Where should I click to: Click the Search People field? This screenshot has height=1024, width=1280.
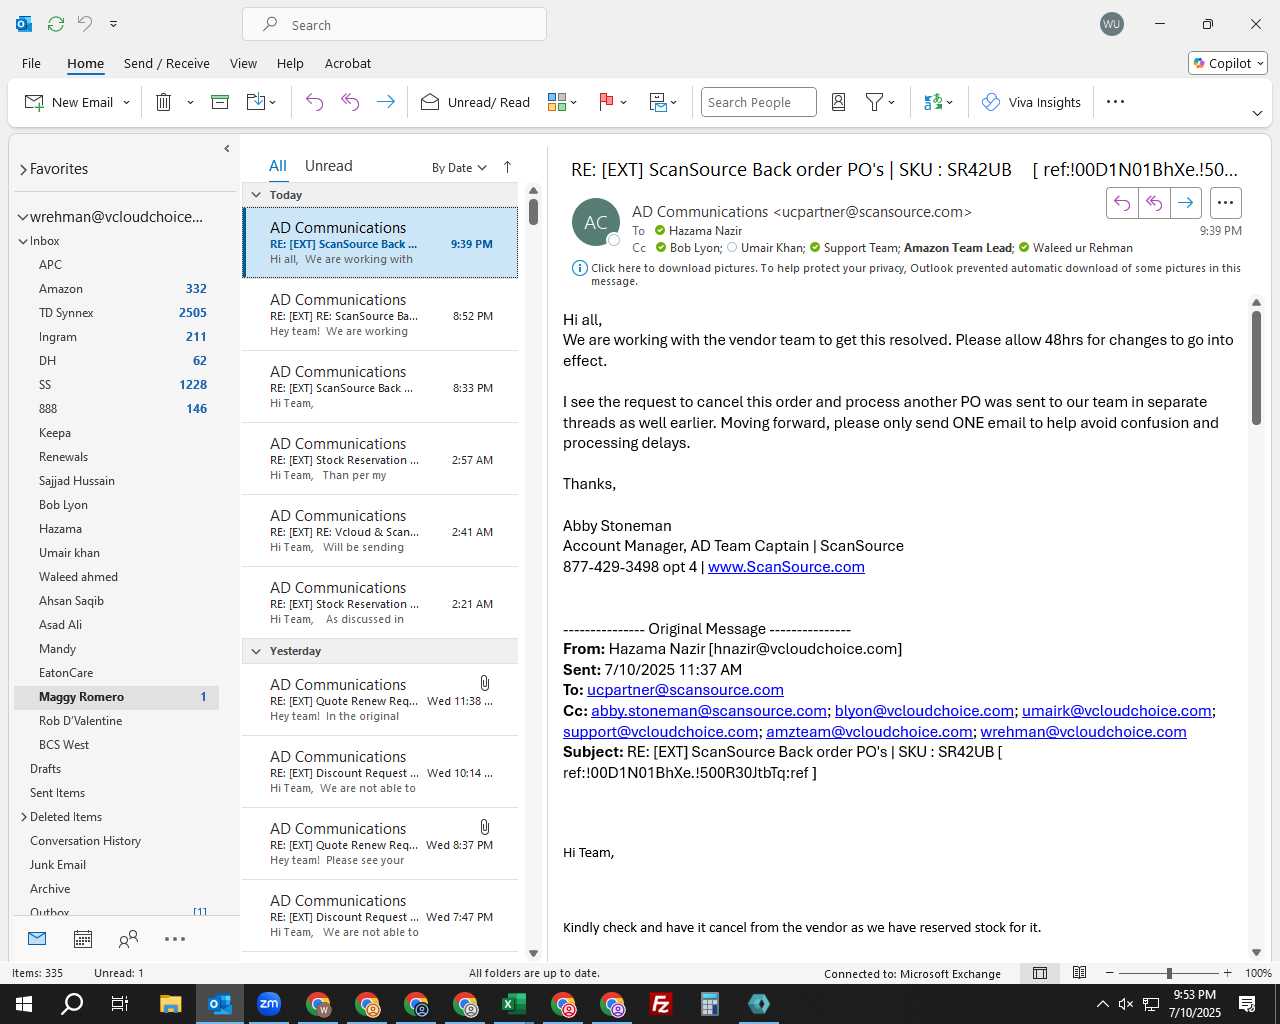[x=758, y=102]
